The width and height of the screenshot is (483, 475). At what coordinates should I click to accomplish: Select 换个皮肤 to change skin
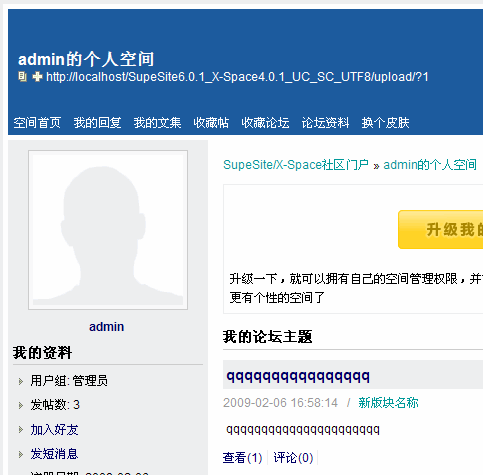(x=385, y=123)
